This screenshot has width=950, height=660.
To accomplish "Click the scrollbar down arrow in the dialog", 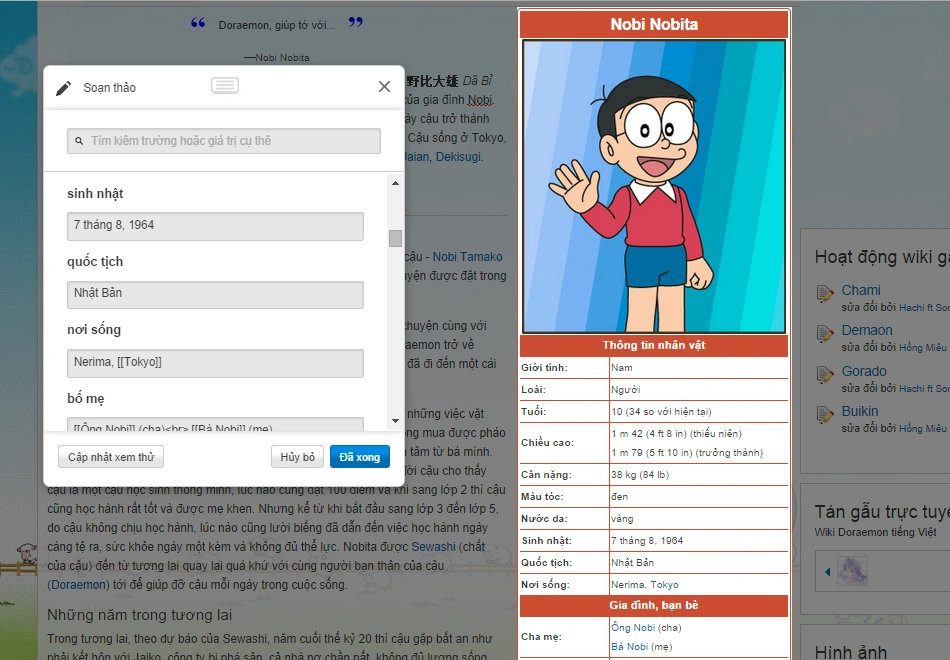I will (395, 421).
